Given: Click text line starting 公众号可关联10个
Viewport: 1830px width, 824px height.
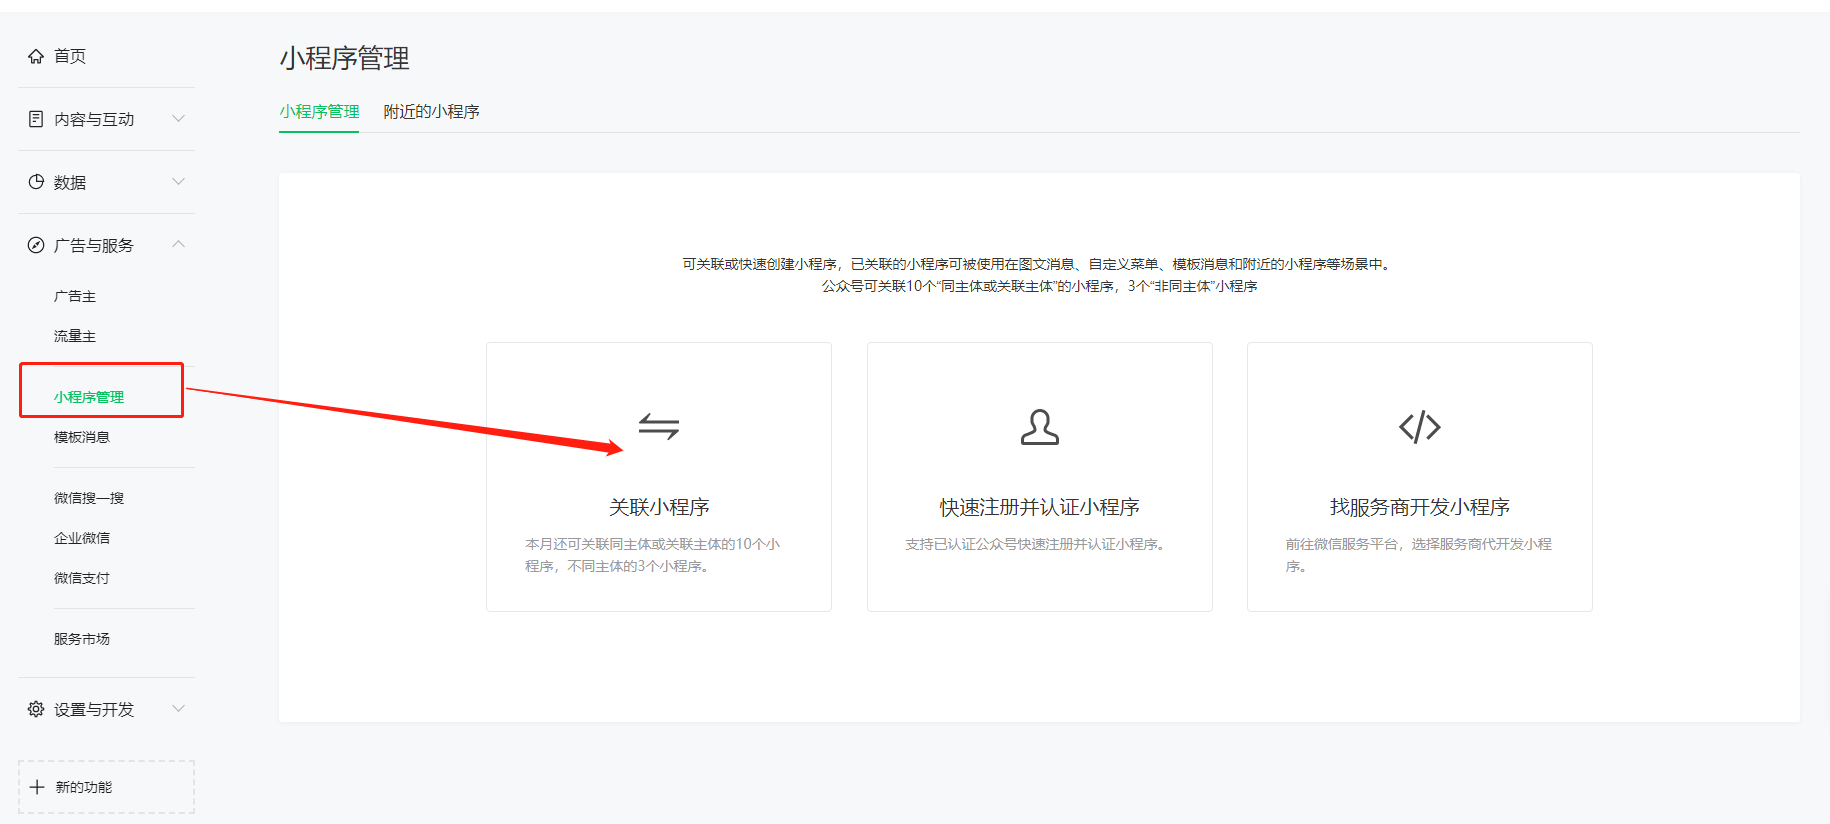Looking at the screenshot, I should pyautogui.click(x=1040, y=286).
